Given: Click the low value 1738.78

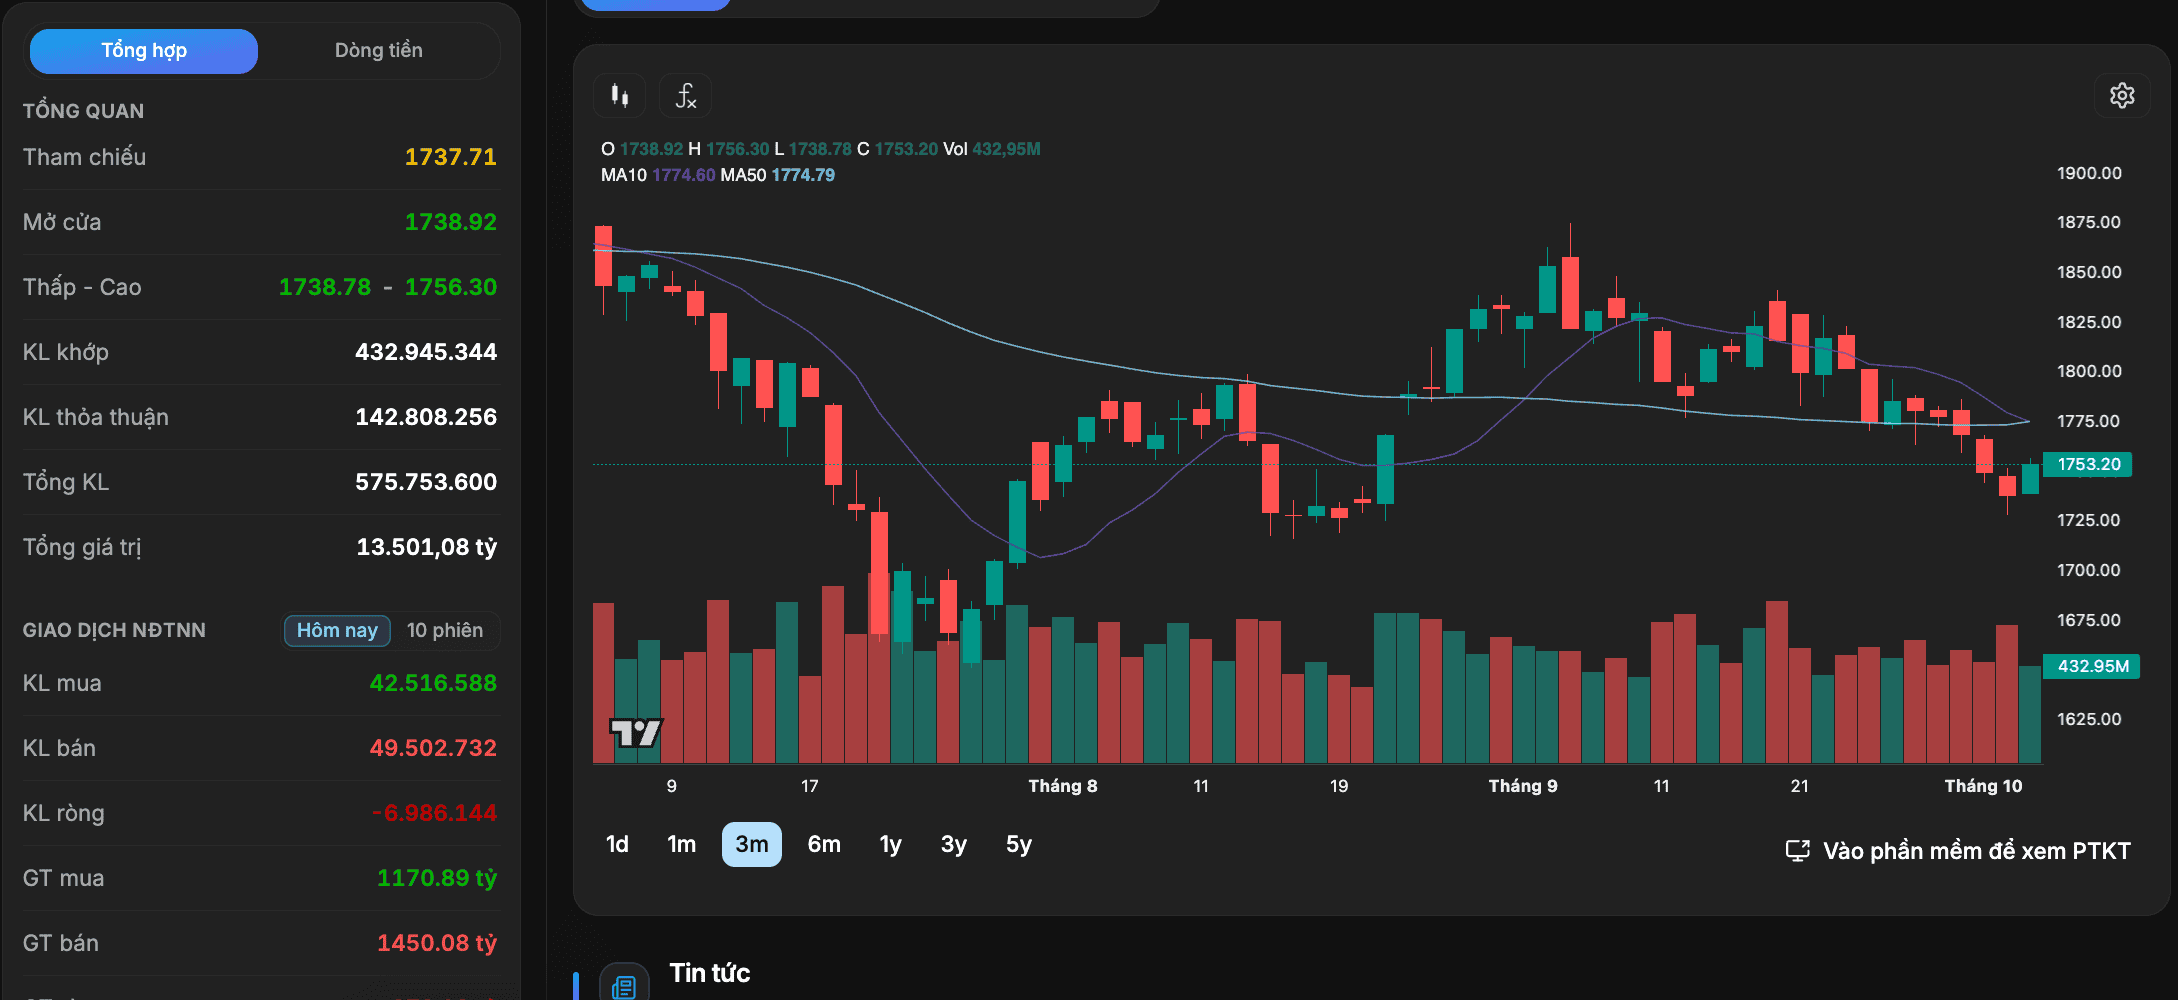Looking at the screenshot, I should [x=324, y=287].
